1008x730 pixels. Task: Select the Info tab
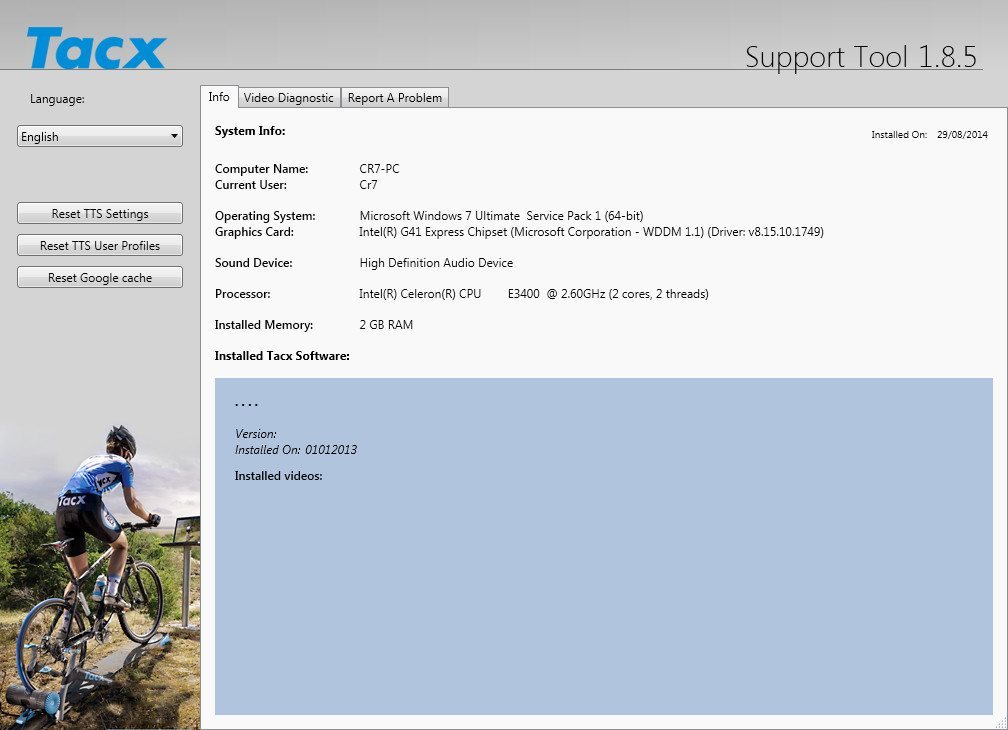[x=219, y=96]
